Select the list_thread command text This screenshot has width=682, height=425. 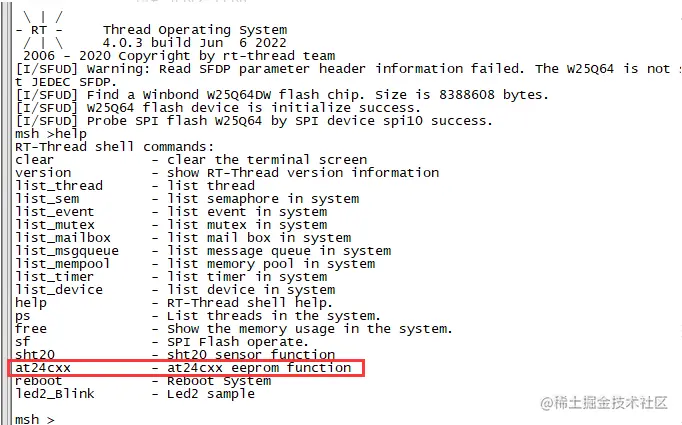click(x=59, y=186)
